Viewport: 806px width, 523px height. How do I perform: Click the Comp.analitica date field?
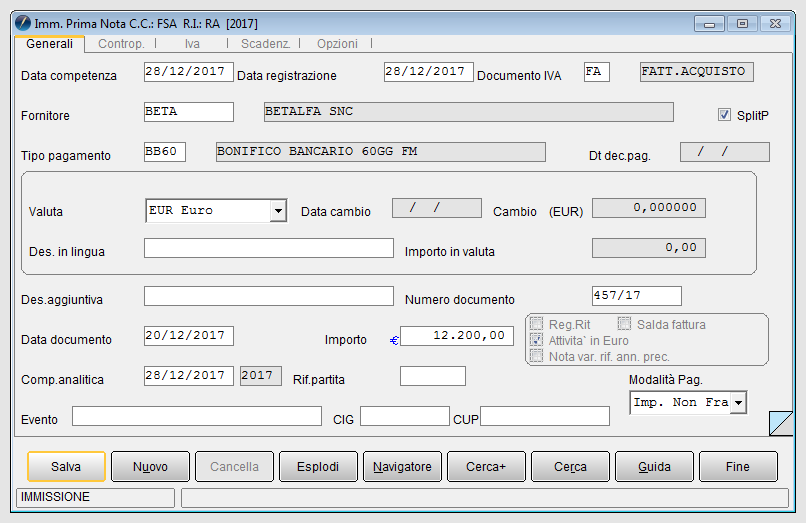click(x=189, y=376)
